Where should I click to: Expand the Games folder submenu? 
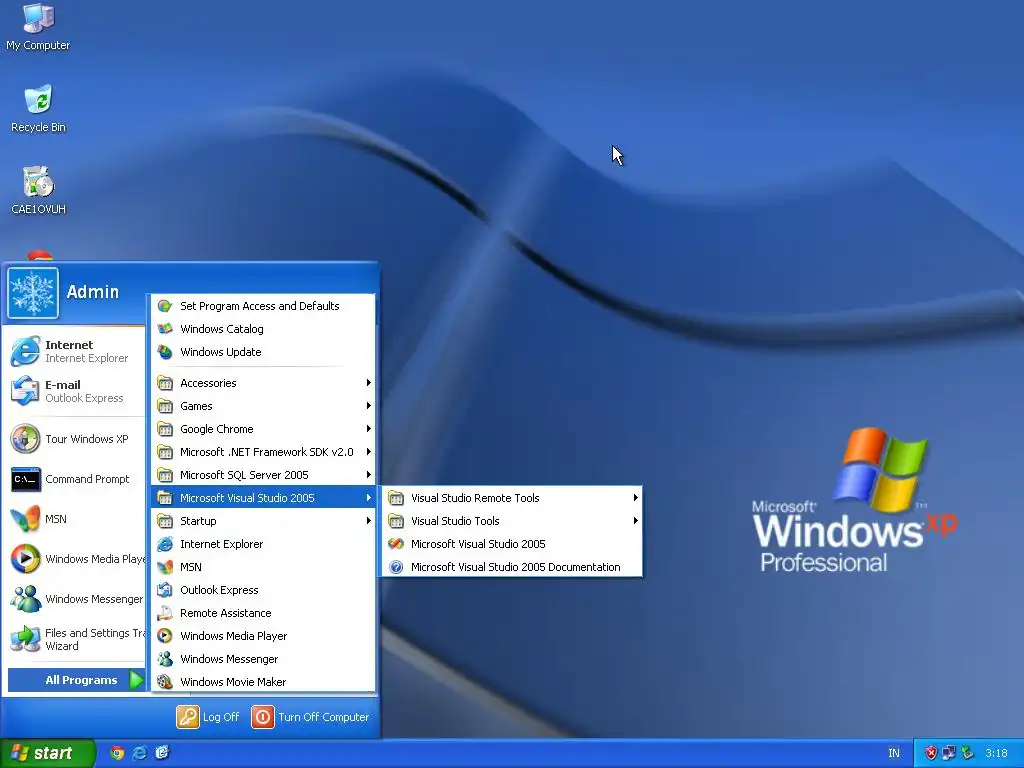263,406
